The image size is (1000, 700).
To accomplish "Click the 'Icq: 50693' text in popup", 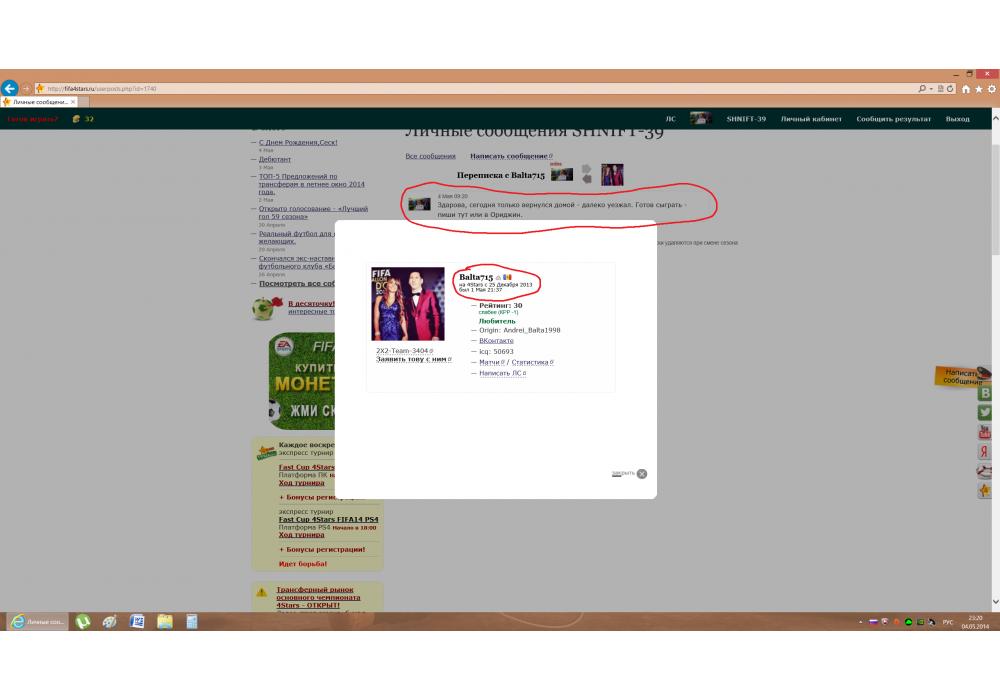I will (496, 352).
